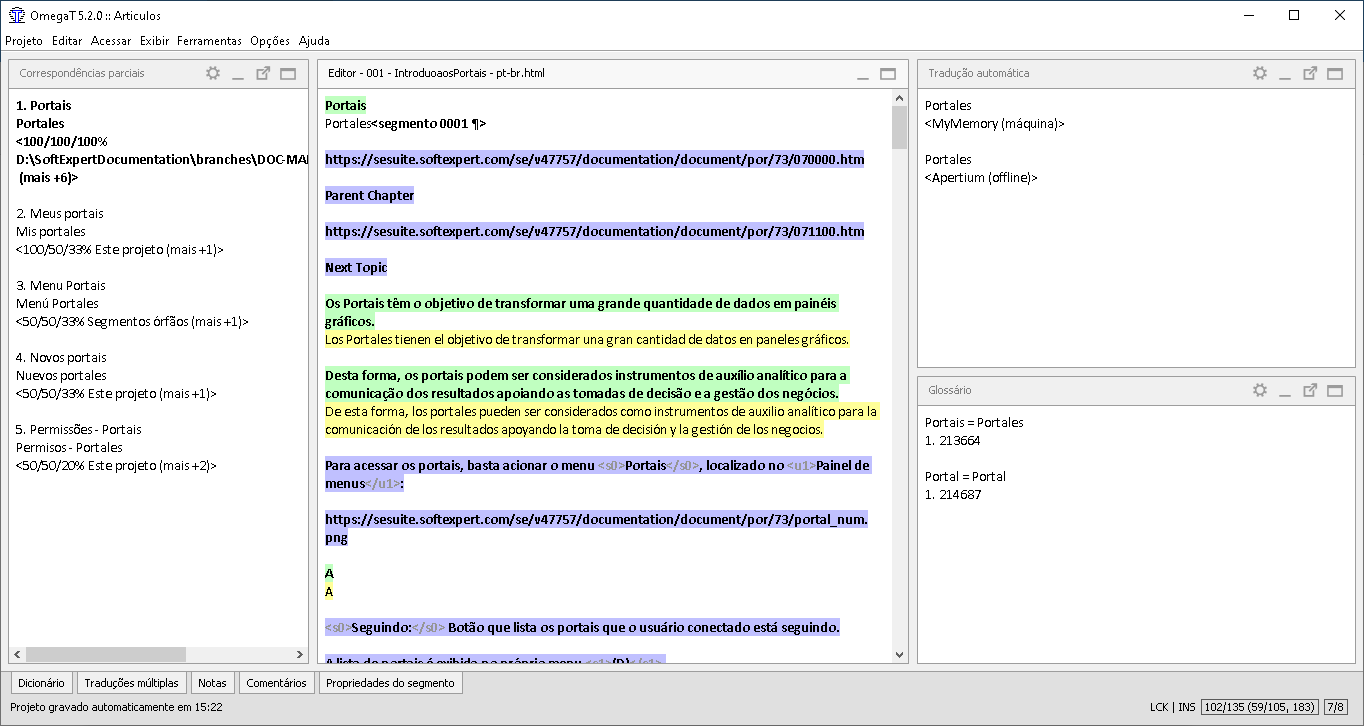This screenshot has height=726, width=1364.
Task: Click left arrow of matches pane horizontal scrollbar
Action: (17, 654)
